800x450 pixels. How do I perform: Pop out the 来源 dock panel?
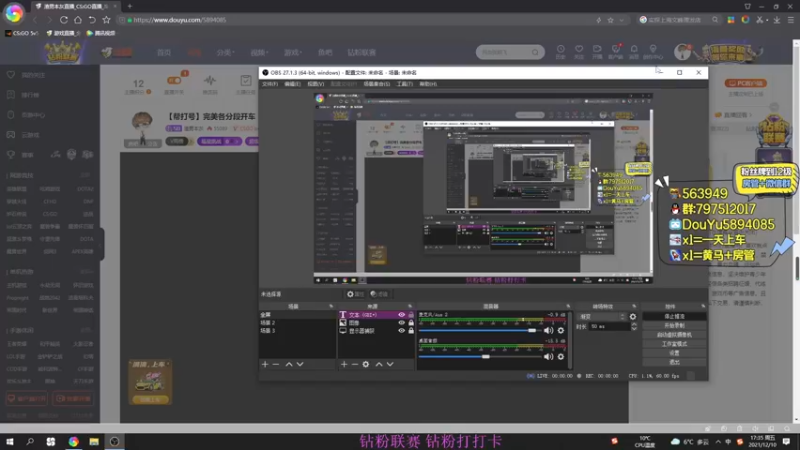click(410, 306)
